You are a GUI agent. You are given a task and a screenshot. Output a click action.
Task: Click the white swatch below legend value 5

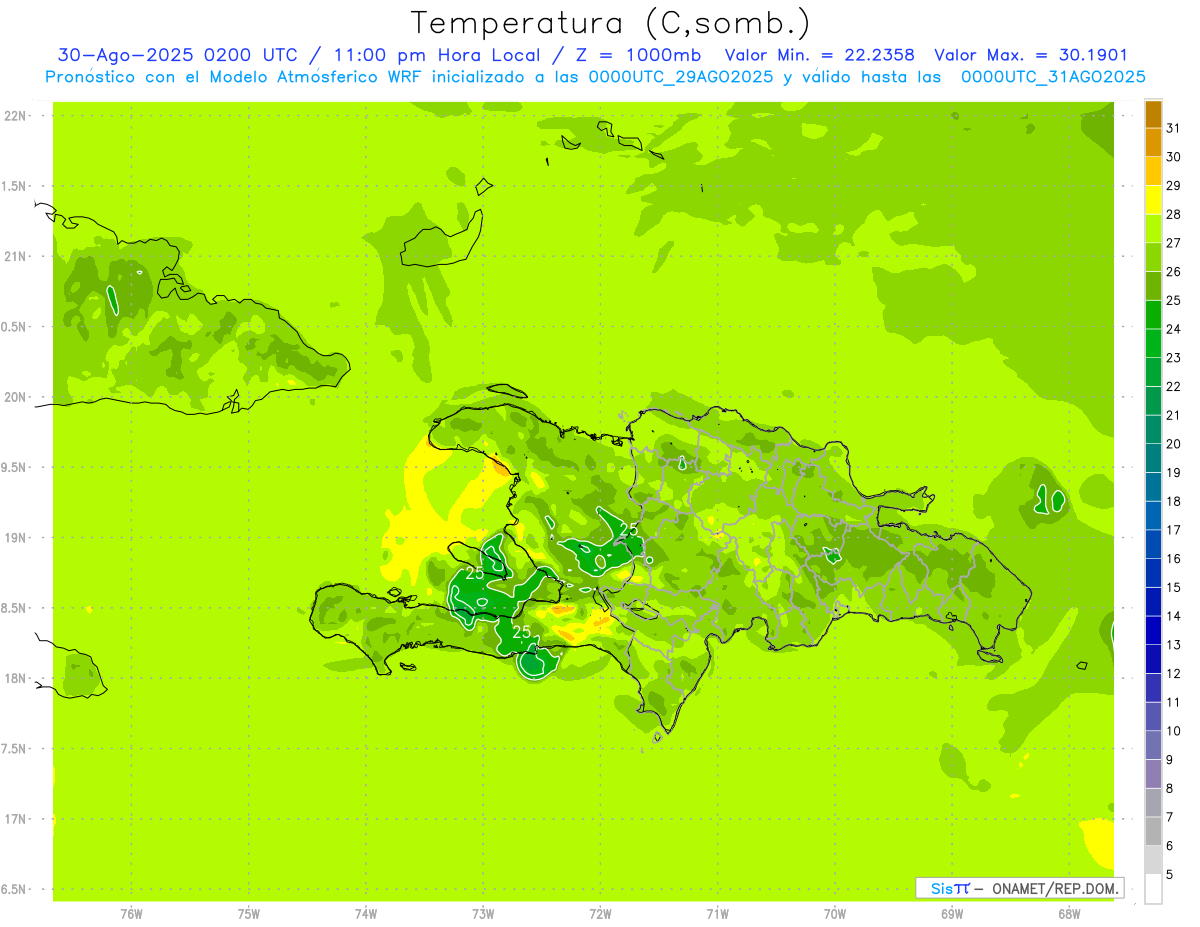pos(1153,889)
